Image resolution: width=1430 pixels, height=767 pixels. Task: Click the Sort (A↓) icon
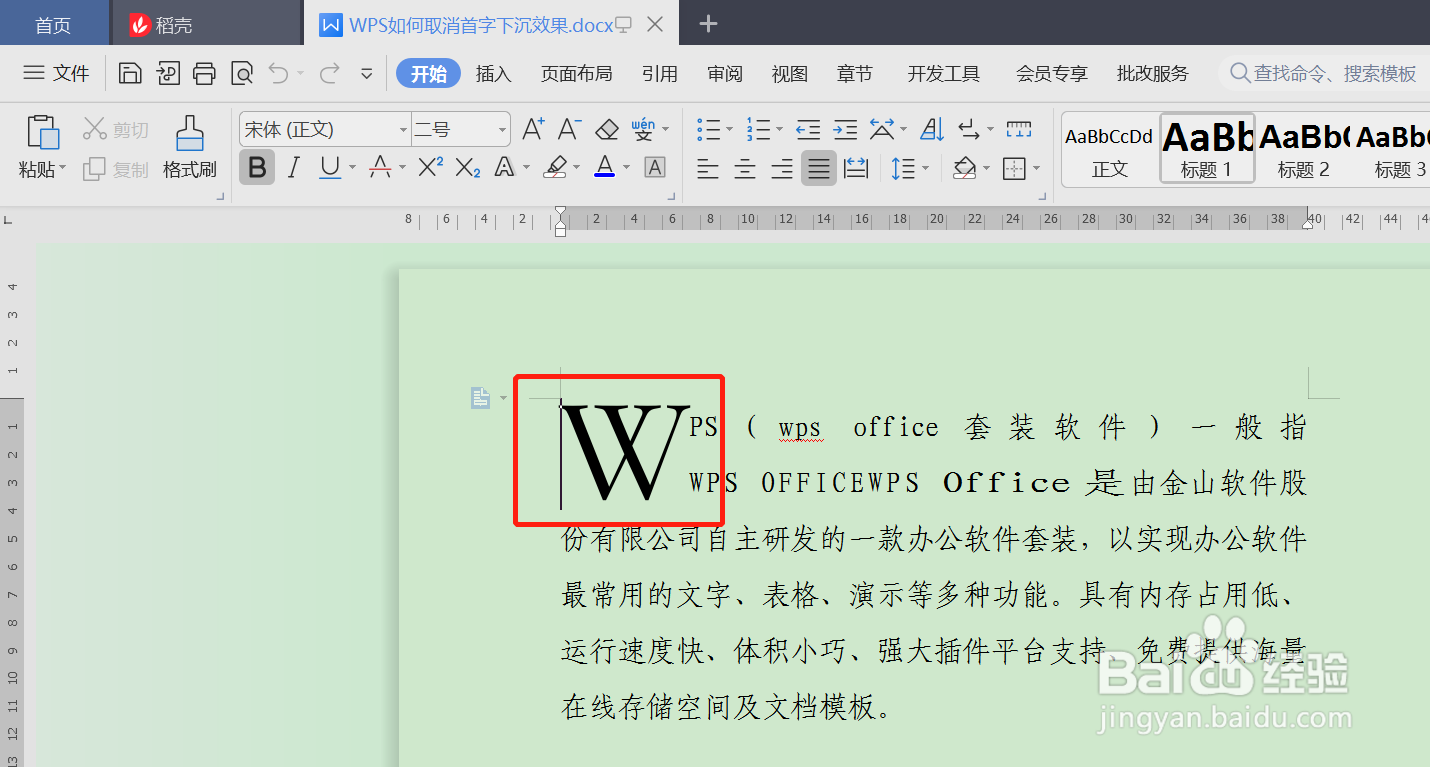pyautogui.click(x=932, y=129)
